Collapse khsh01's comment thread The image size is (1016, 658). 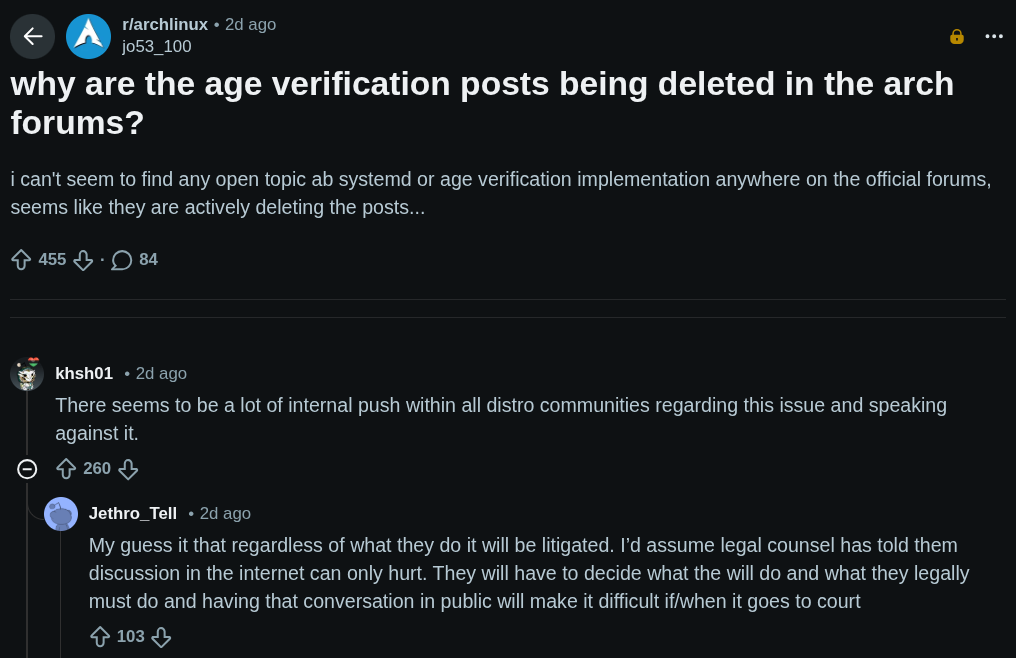pyautogui.click(x=27, y=467)
